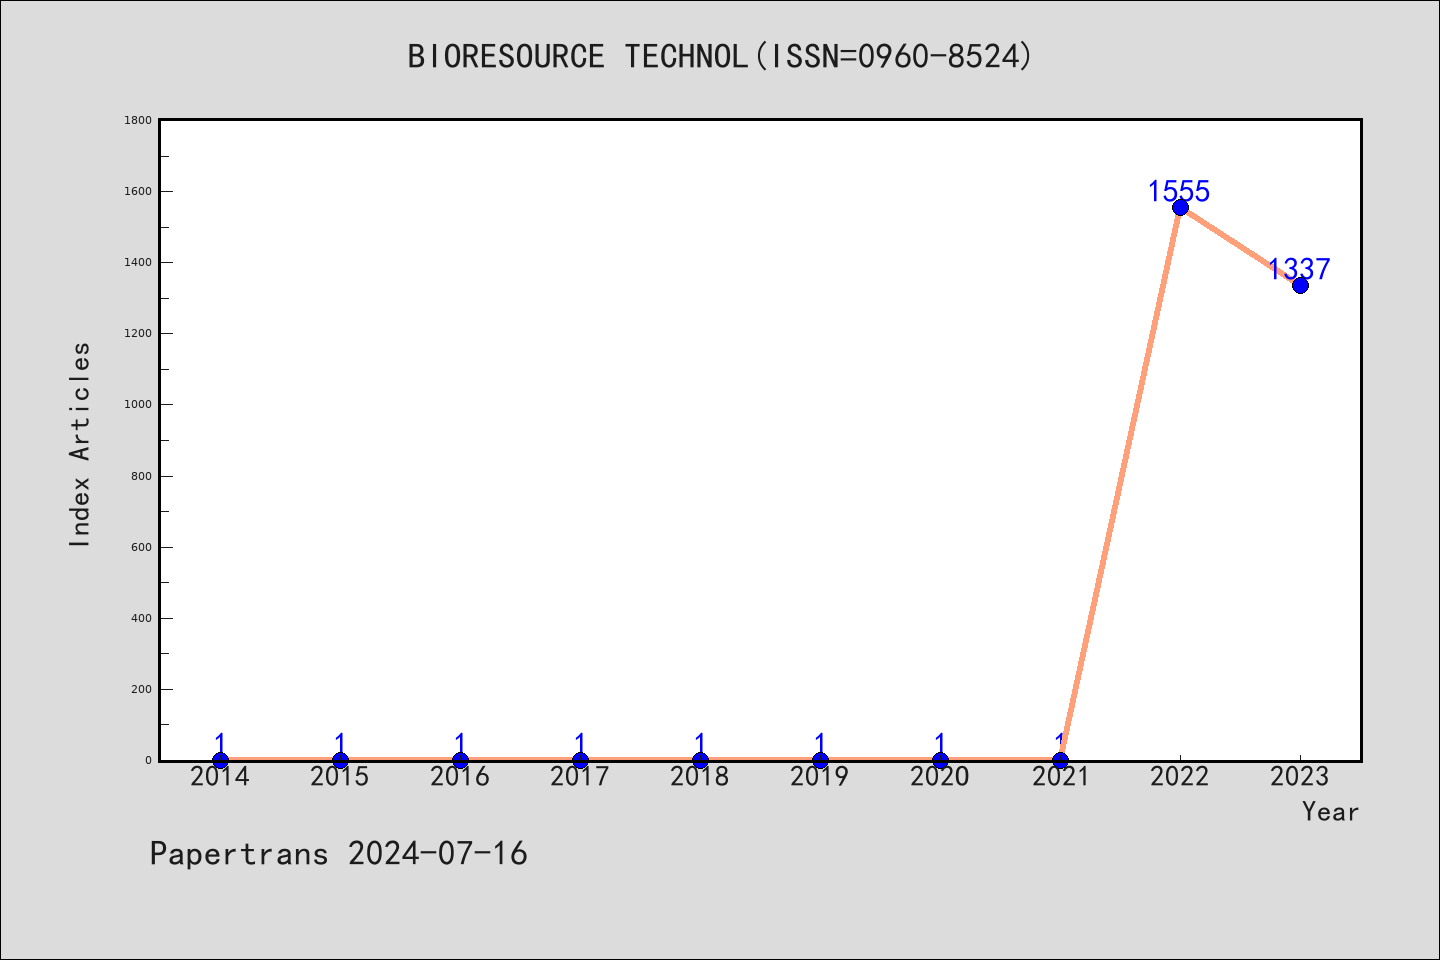Click the 2017 data point marker
1440x960 pixels.
tap(580, 761)
